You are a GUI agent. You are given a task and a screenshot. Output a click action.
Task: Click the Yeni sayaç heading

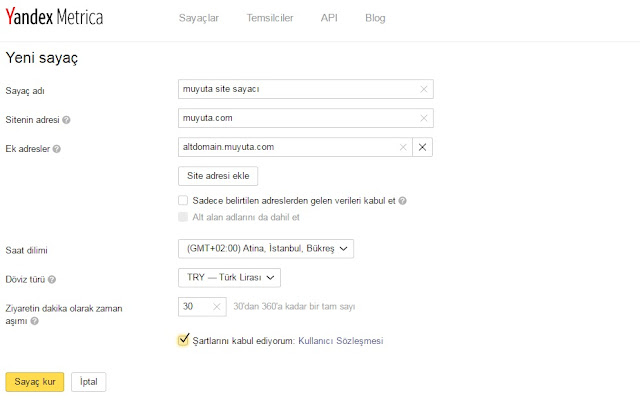(x=42, y=58)
